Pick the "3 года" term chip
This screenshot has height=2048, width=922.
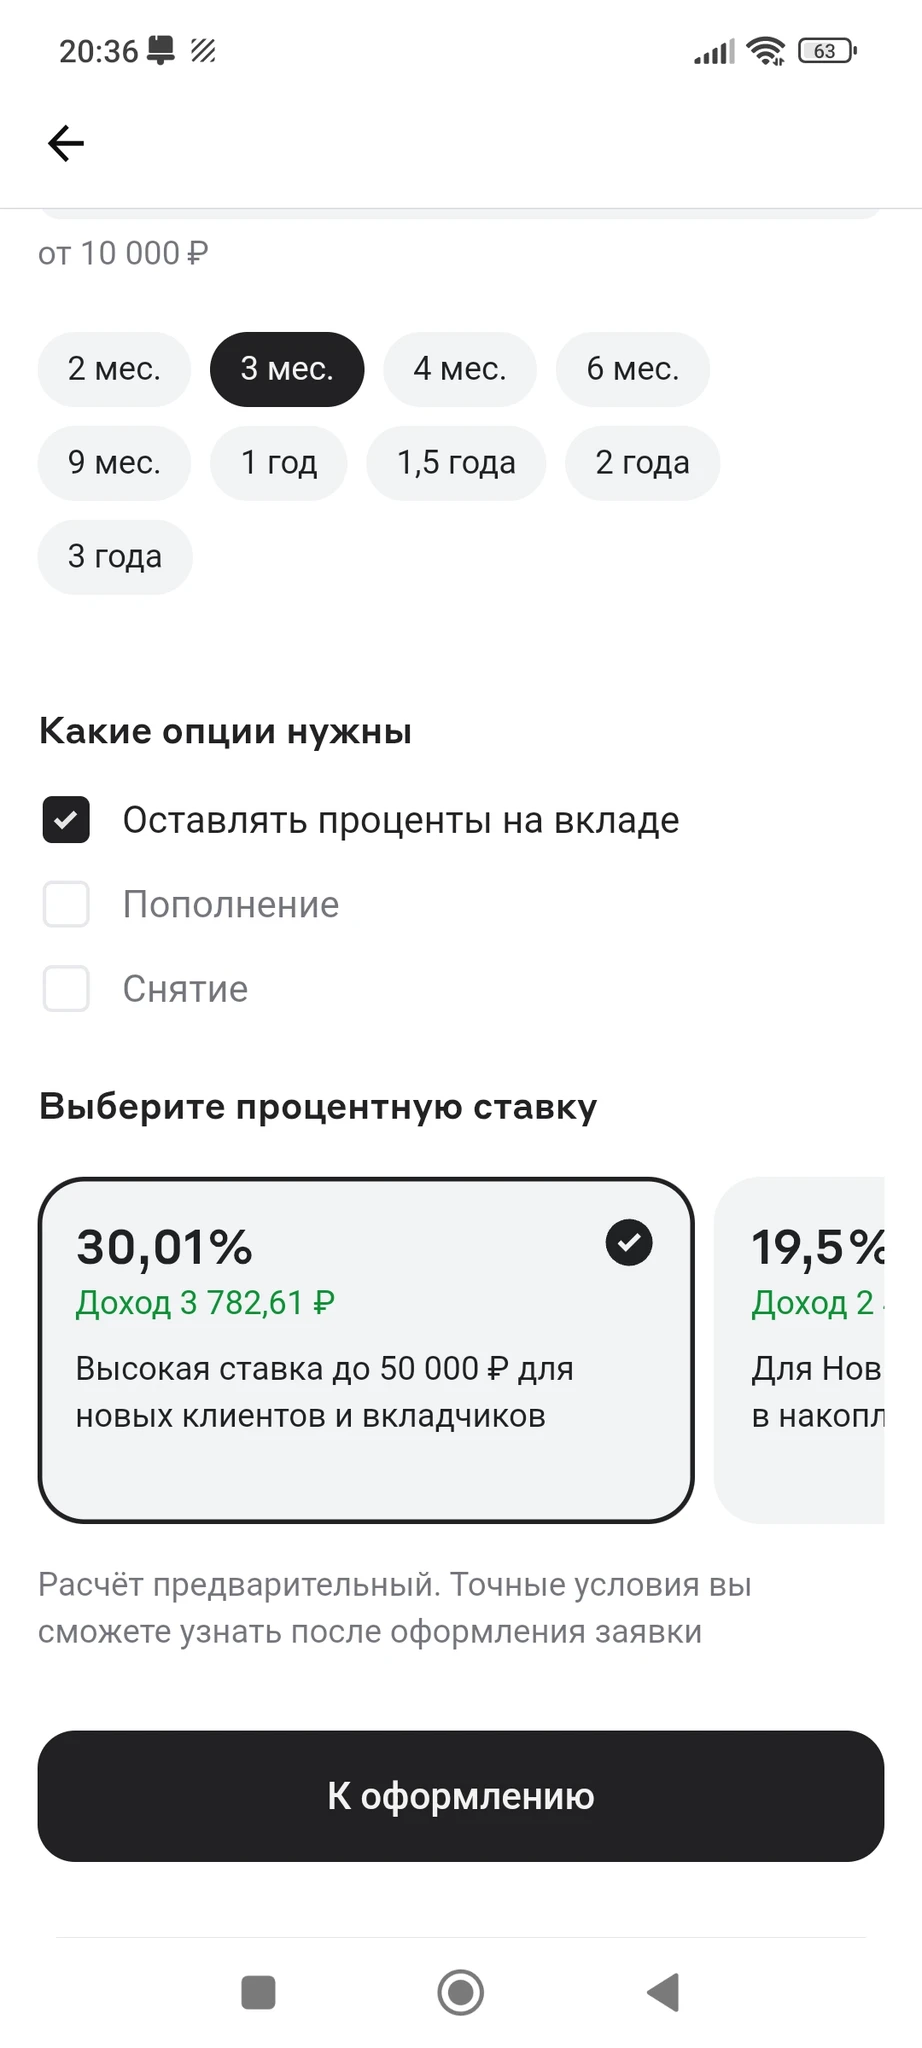(x=114, y=557)
